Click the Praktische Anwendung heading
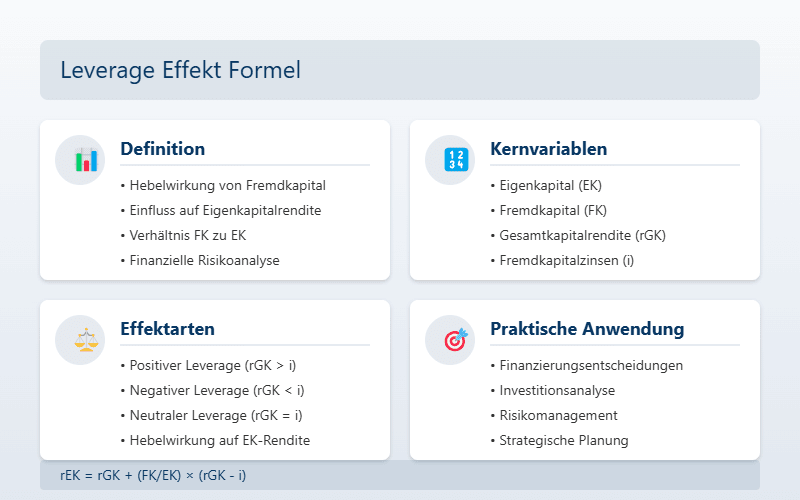 (587, 329)
